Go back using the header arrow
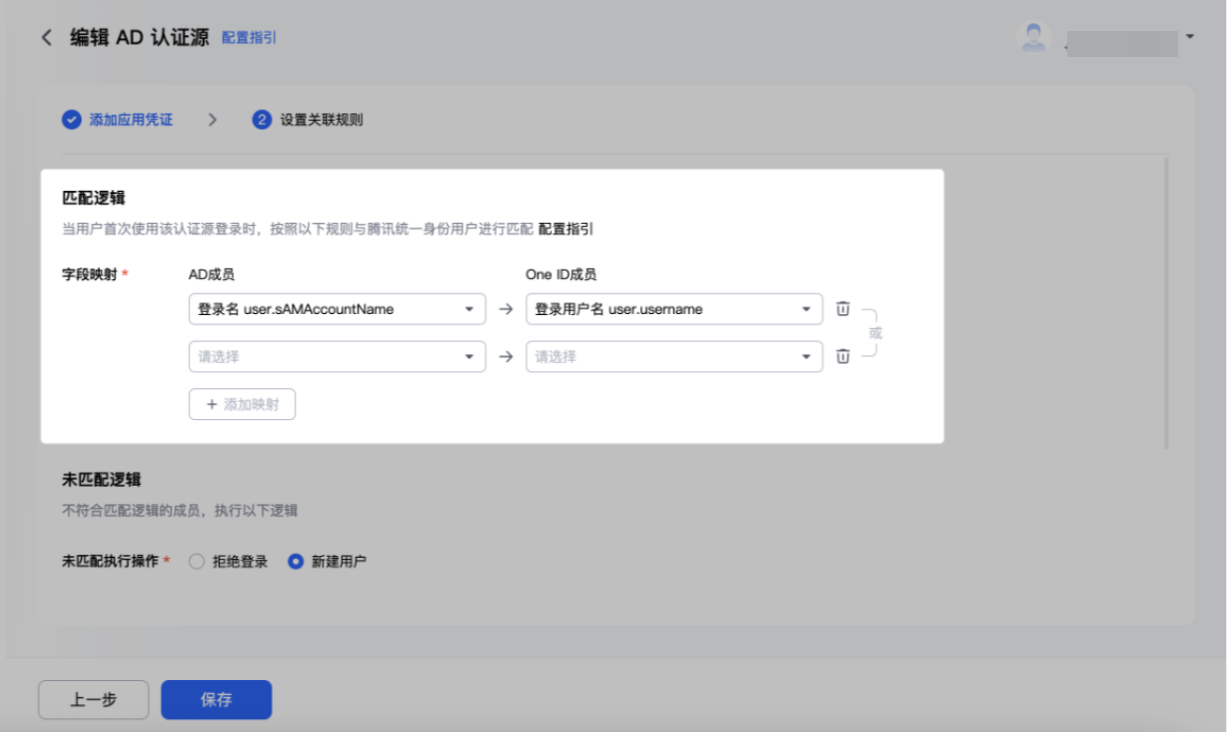Image resolution: width=1227 pixels, height=732 pixels. [x=46, y=38]
